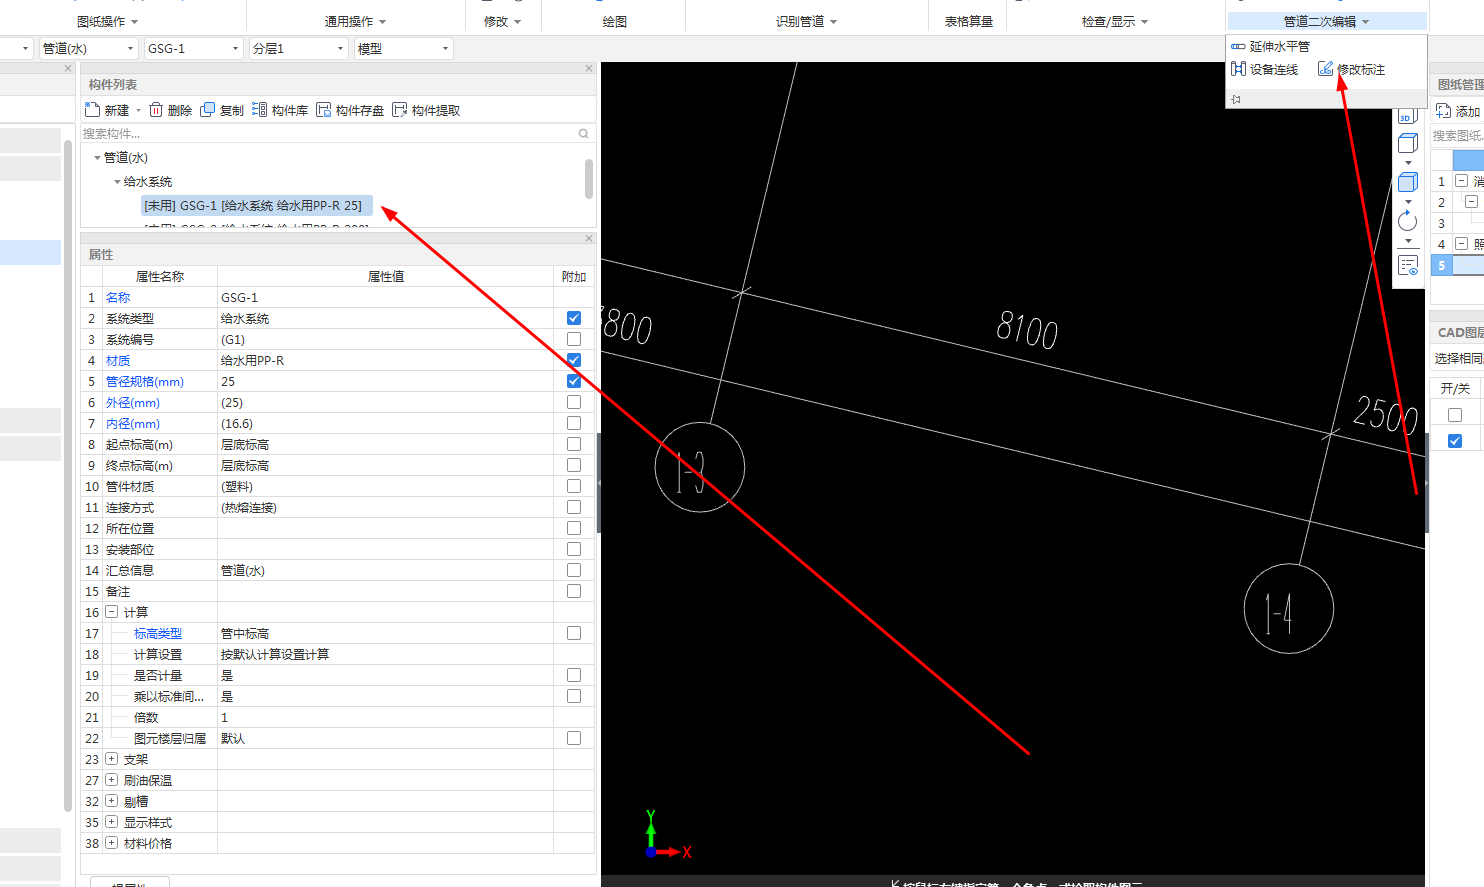Image resolution: width=1484 pixels, height=887 pixels.
Task: Click the 复制 copy icon
Action: coord(207,110)
